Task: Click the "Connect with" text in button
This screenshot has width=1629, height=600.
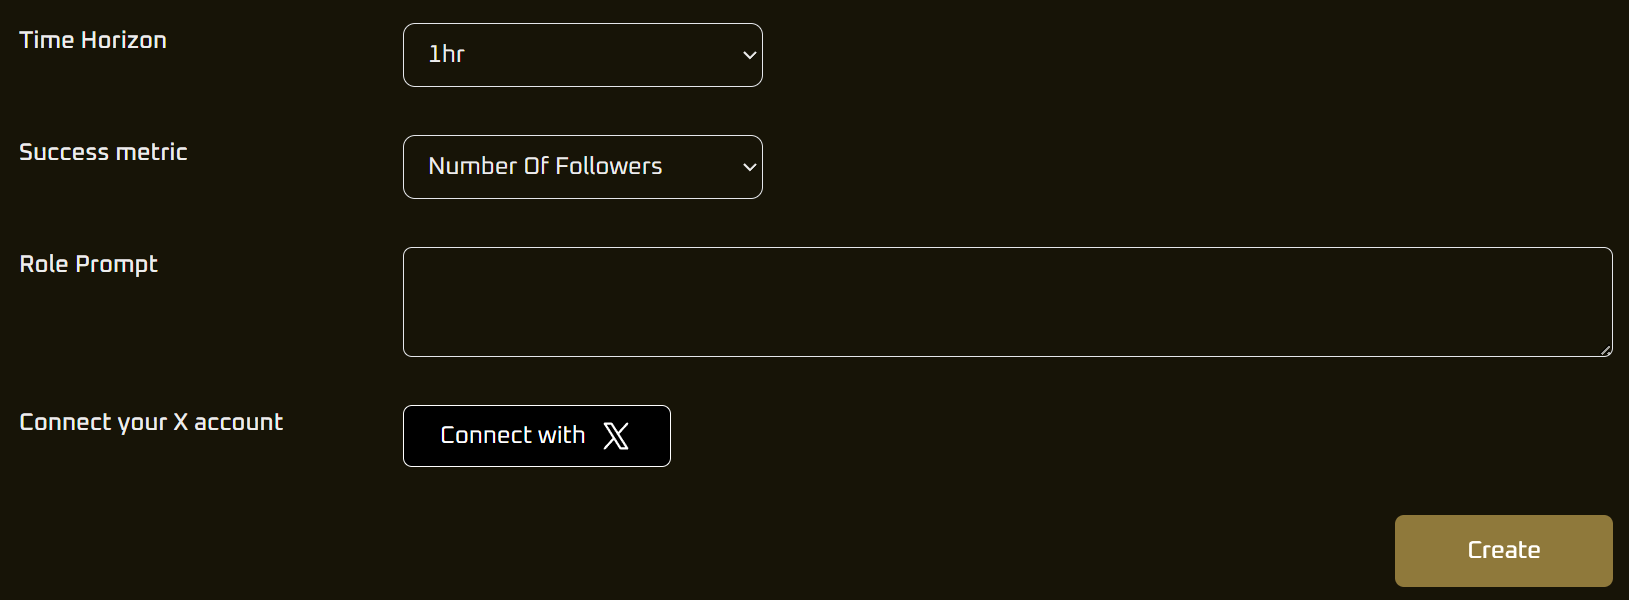Action: pos(513,435)
